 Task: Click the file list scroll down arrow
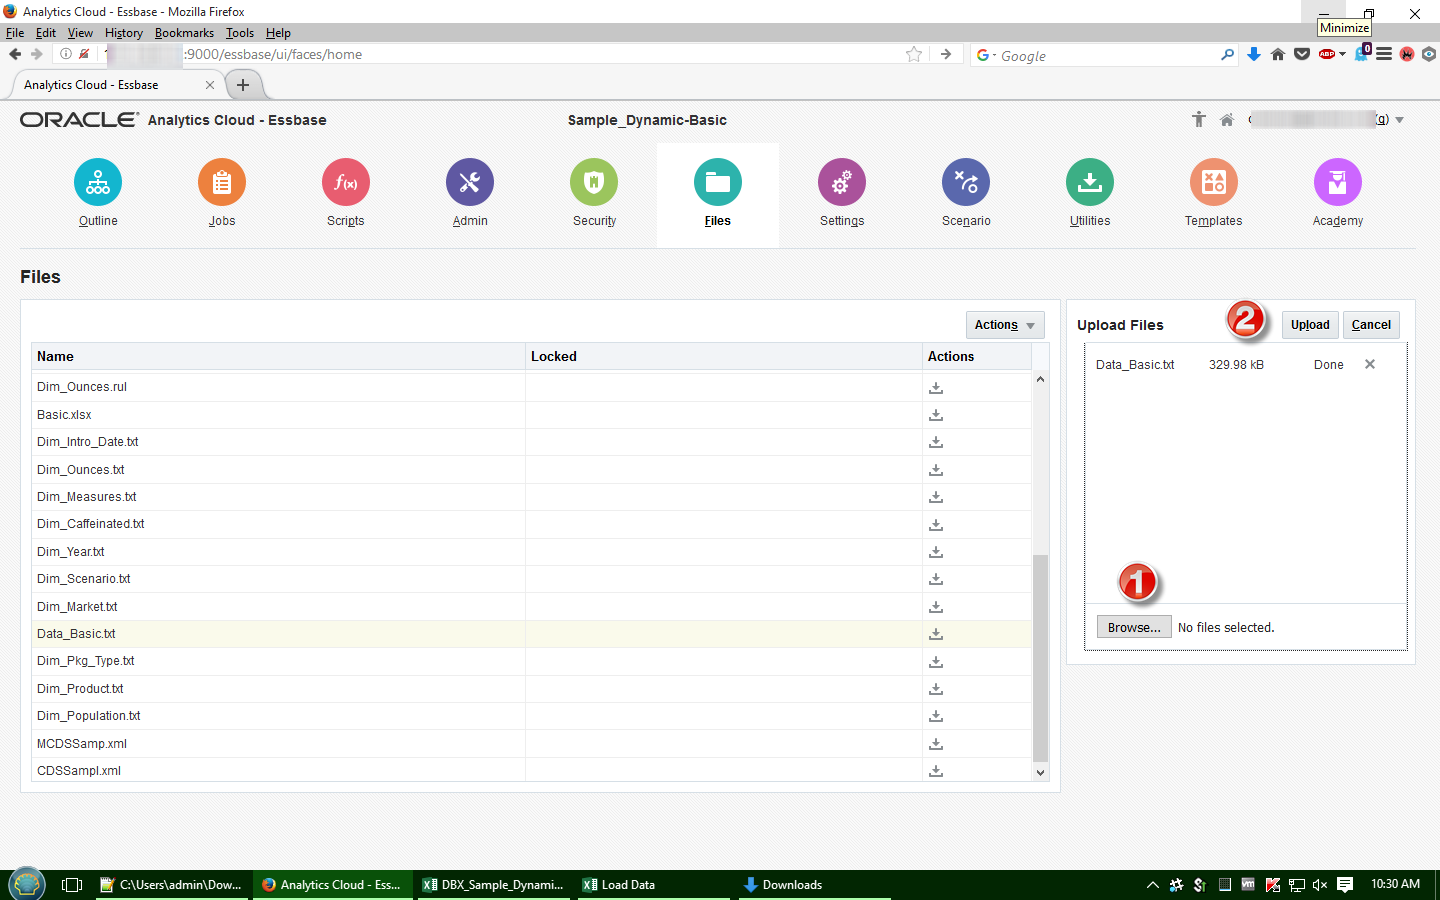(1040, 772)
